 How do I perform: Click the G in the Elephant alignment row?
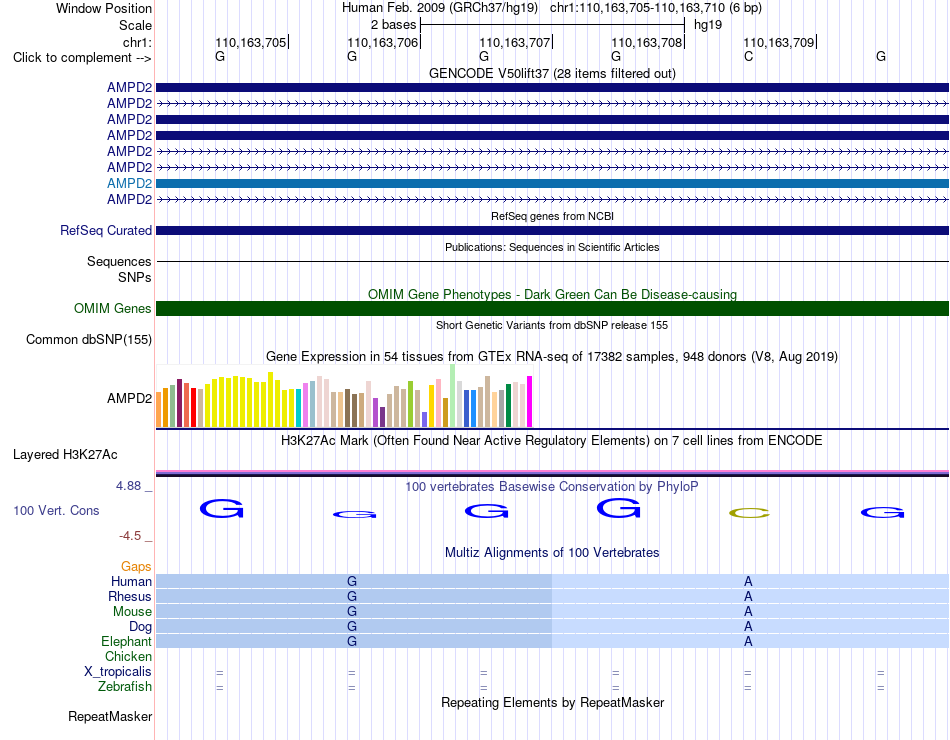pos(351,641)
